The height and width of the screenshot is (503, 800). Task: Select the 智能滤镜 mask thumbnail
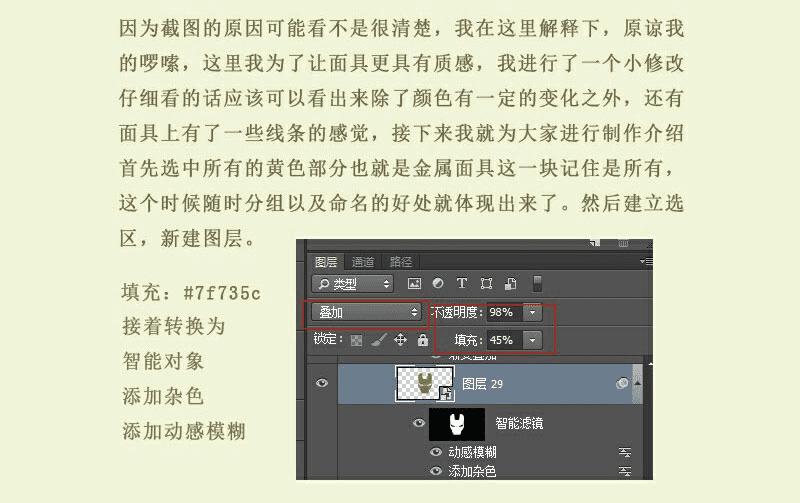[x=457, y=424]
